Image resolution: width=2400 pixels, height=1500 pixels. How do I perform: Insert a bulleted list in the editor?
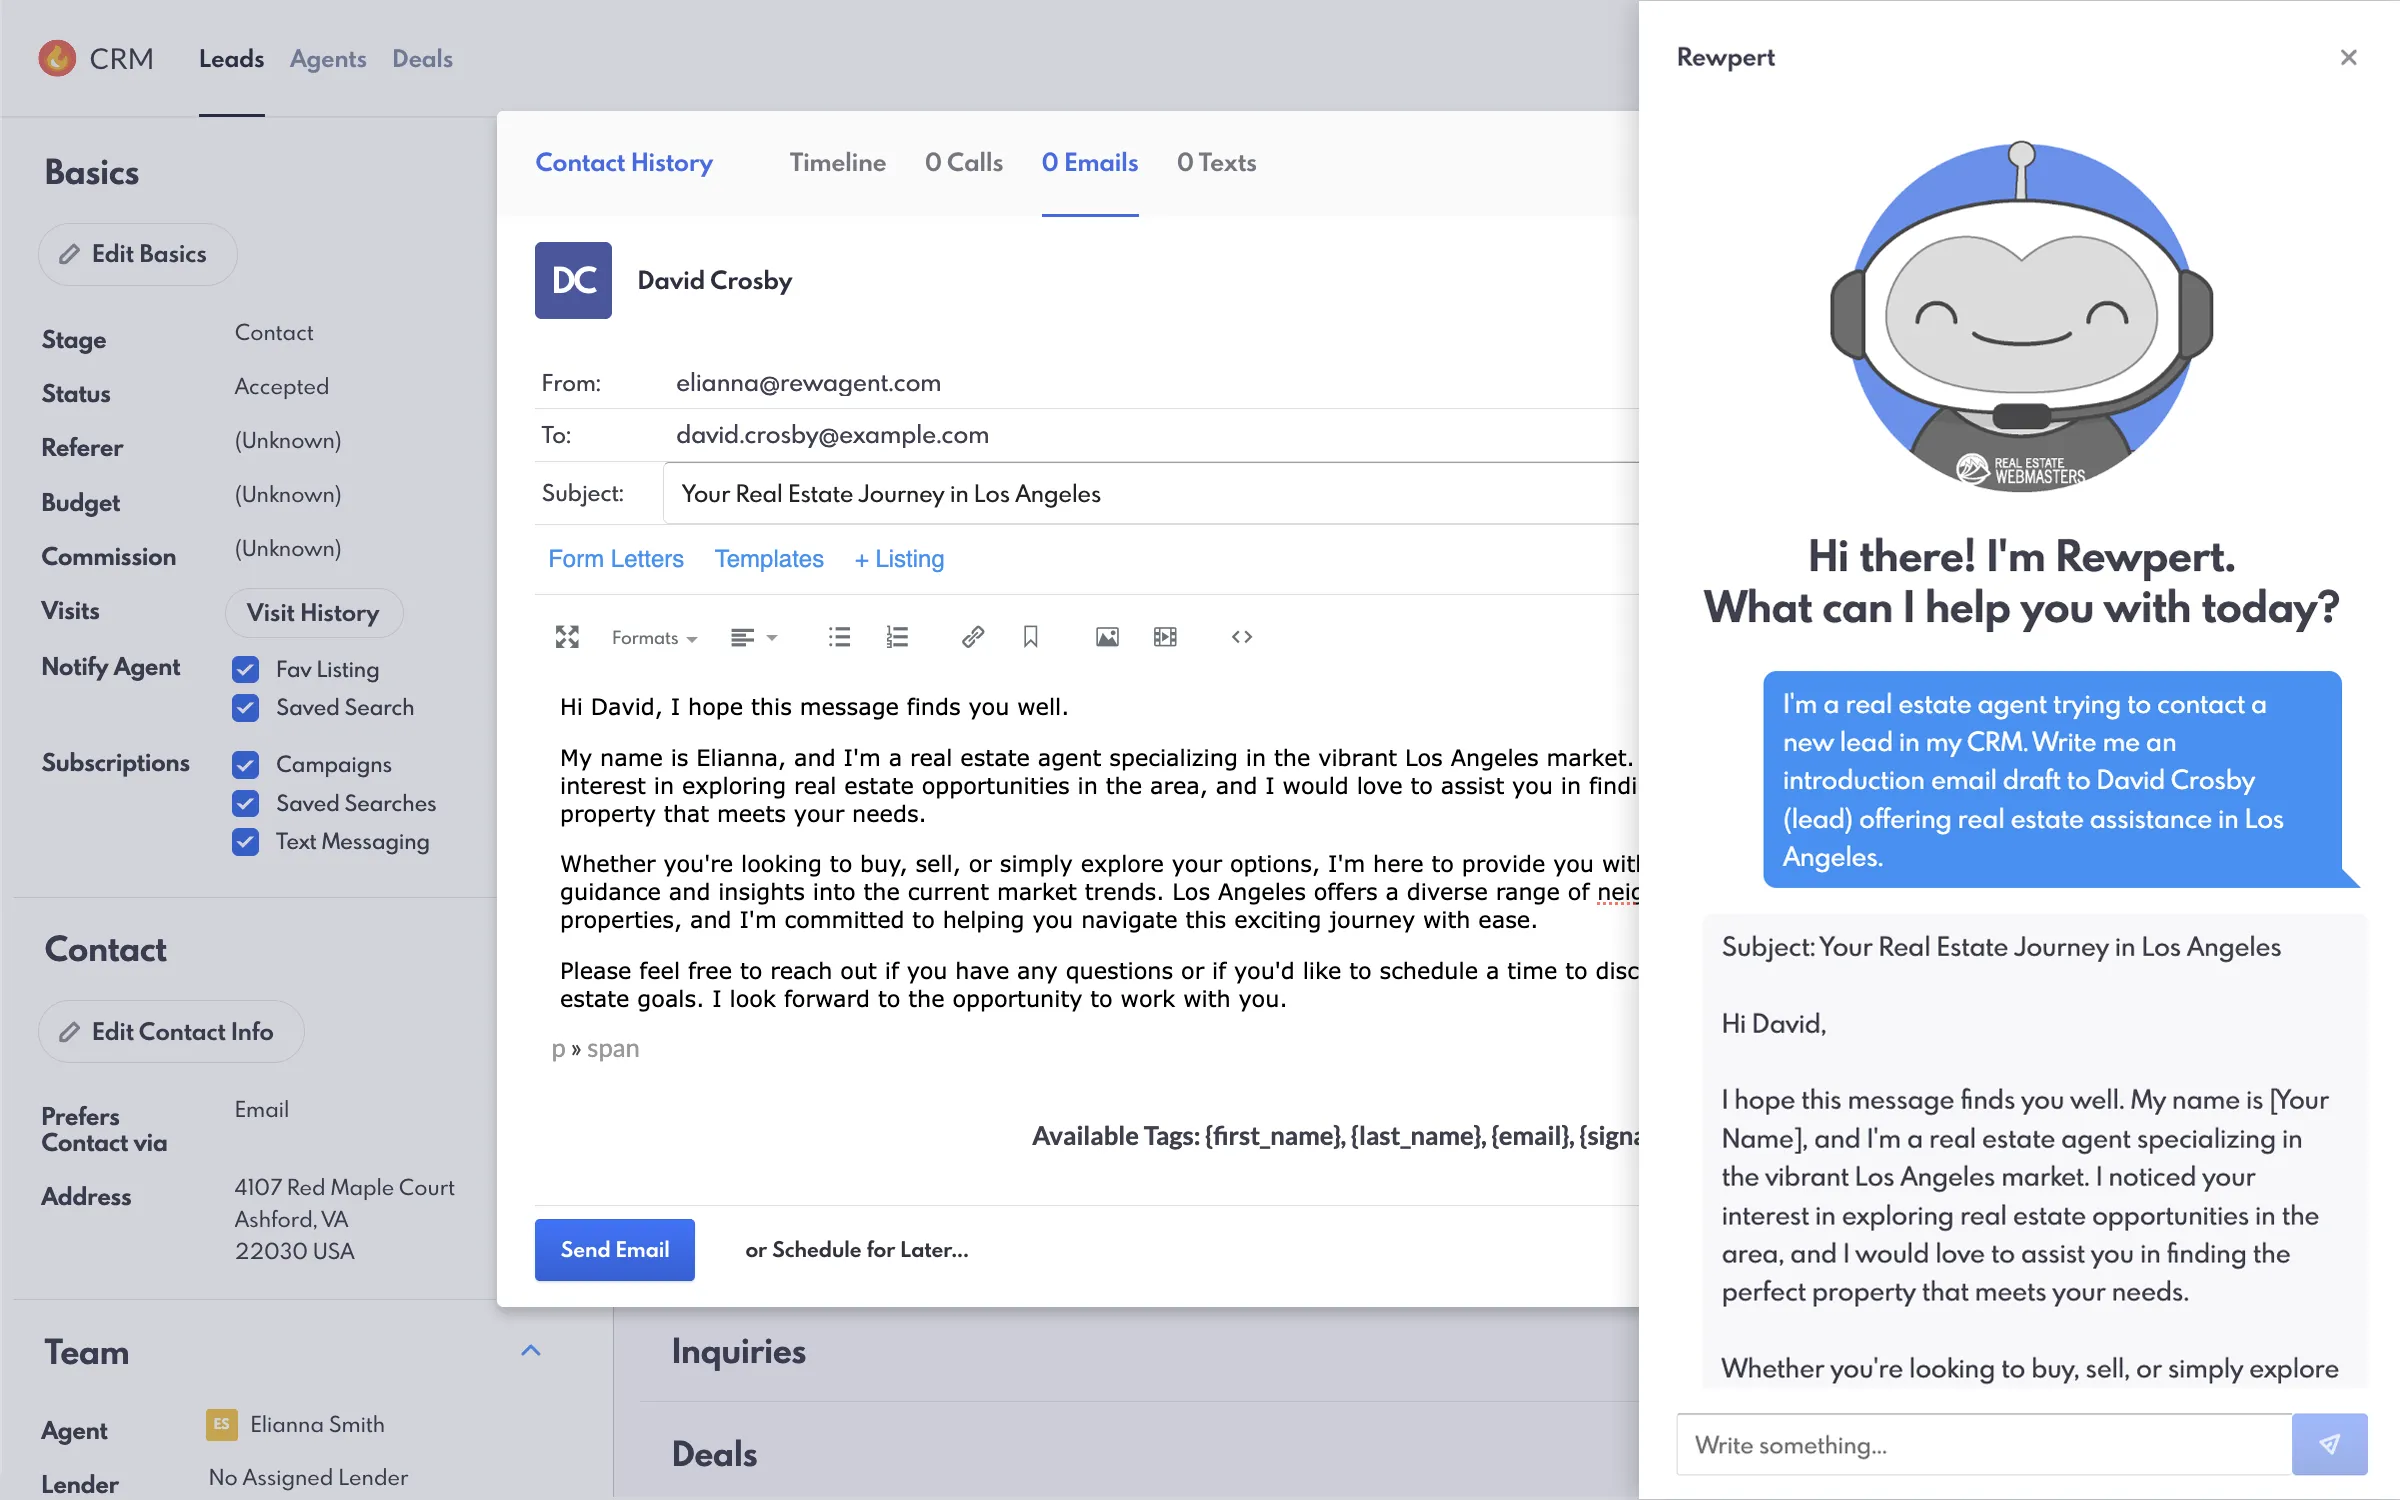(x=839, y=637)
